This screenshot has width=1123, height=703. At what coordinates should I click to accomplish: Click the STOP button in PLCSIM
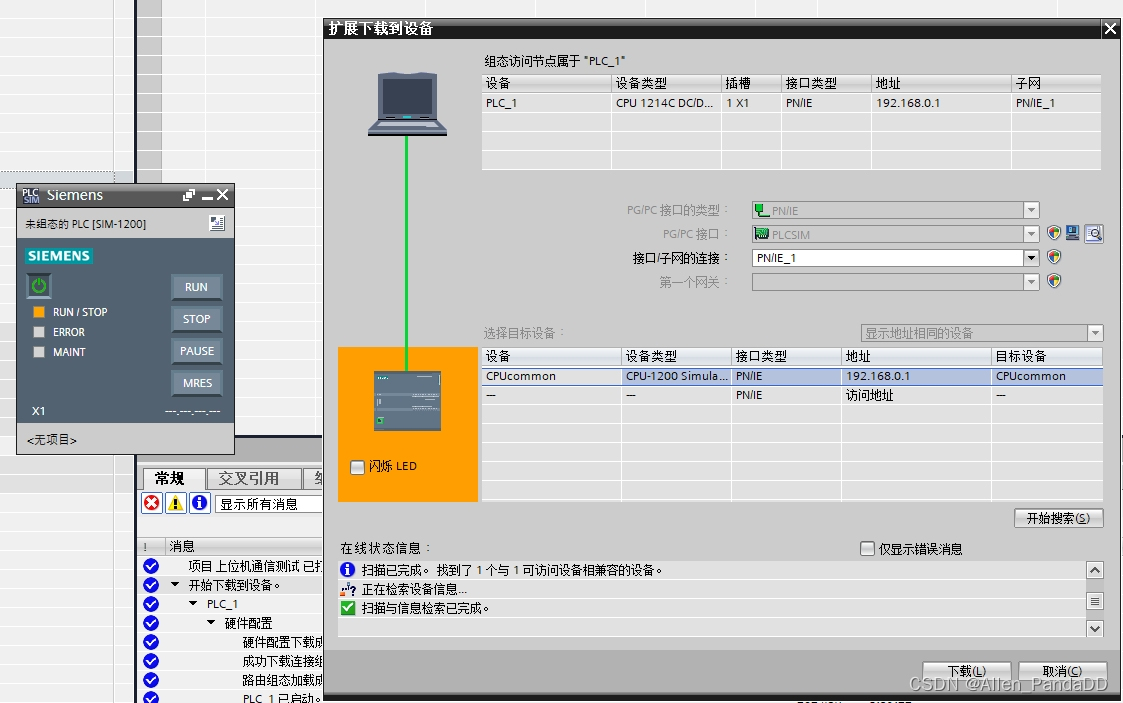pyautogui.click(x=196, y=319)
